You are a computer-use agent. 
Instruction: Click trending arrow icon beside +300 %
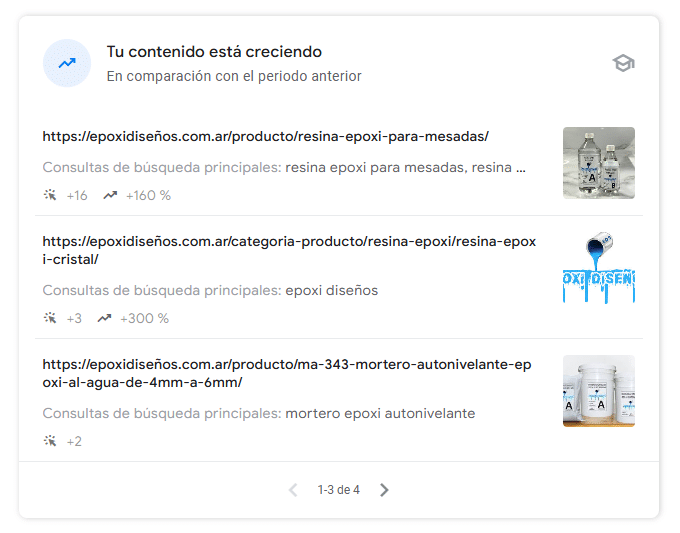pyautogui.click(x=104, y=318)
